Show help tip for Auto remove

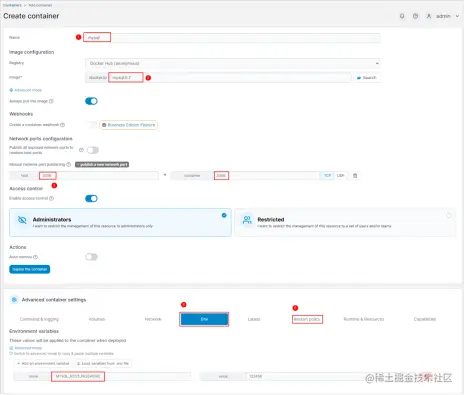click(35, 257)
